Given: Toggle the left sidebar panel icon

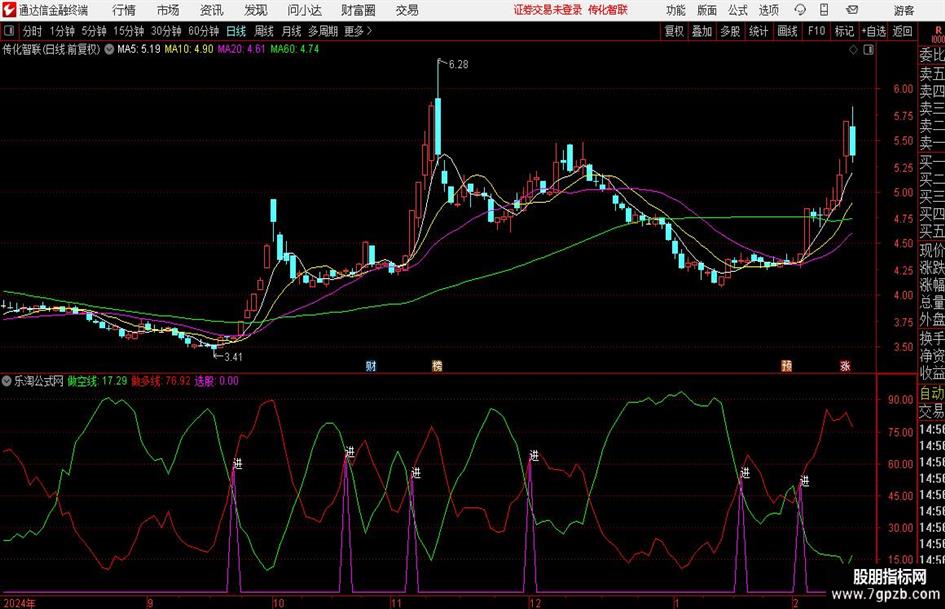Looking at the screenshot, I should click(x=9, y=31).
